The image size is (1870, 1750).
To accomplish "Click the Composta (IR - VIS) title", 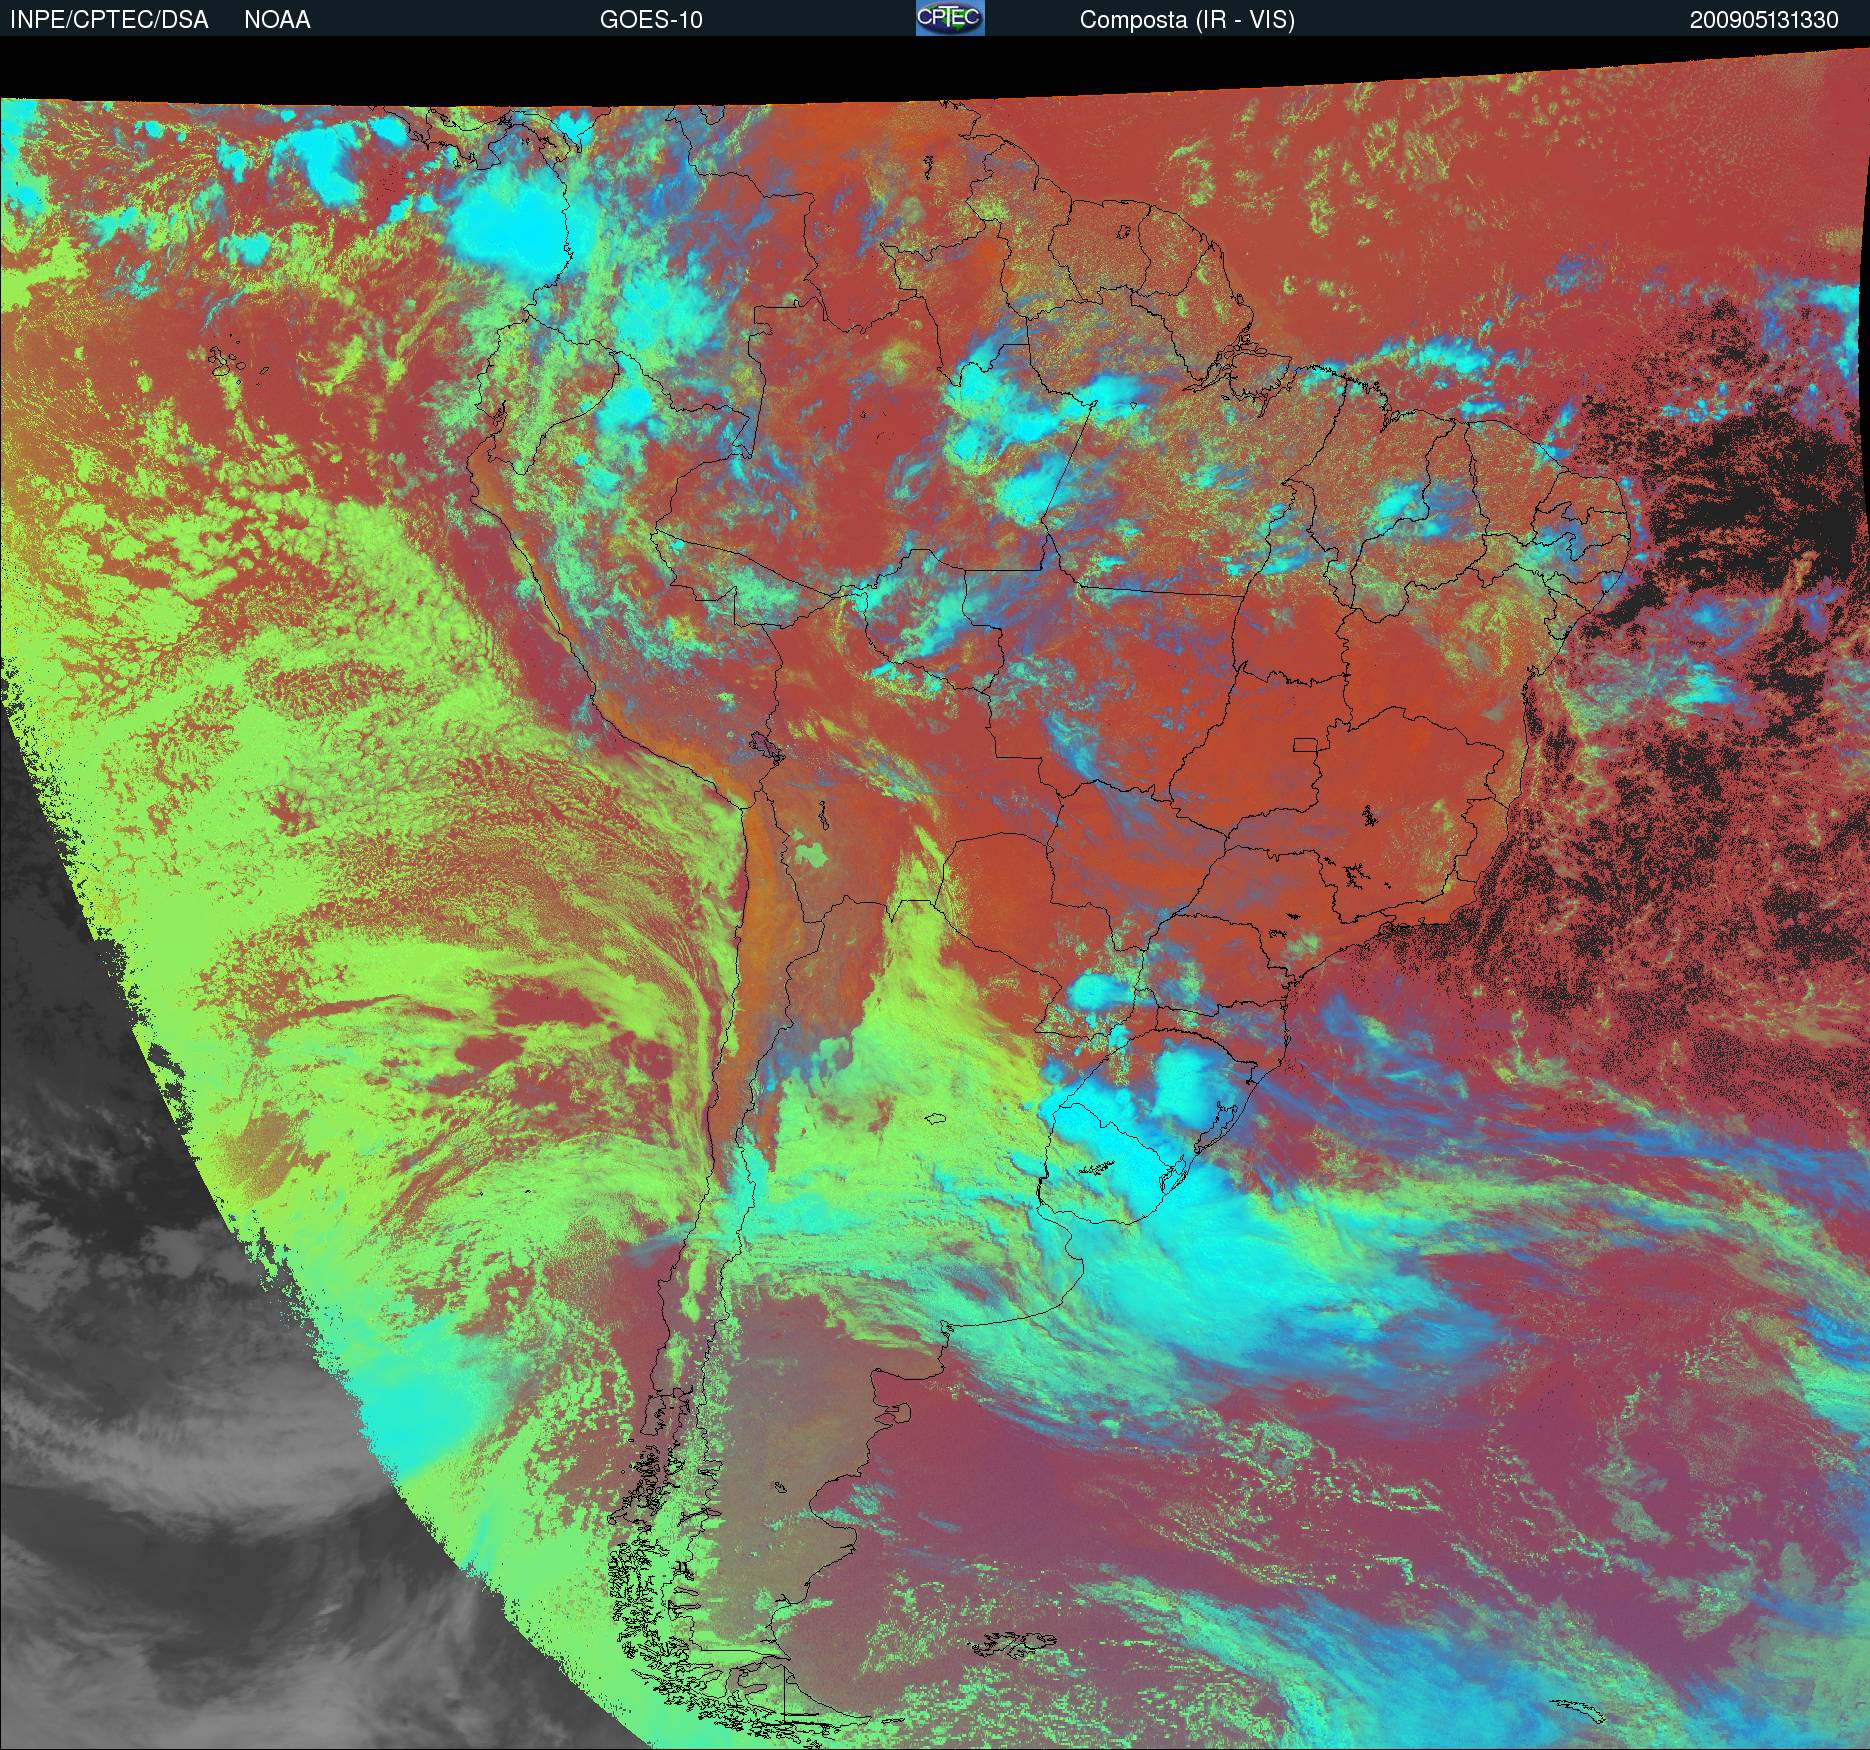I will 1187,20.
